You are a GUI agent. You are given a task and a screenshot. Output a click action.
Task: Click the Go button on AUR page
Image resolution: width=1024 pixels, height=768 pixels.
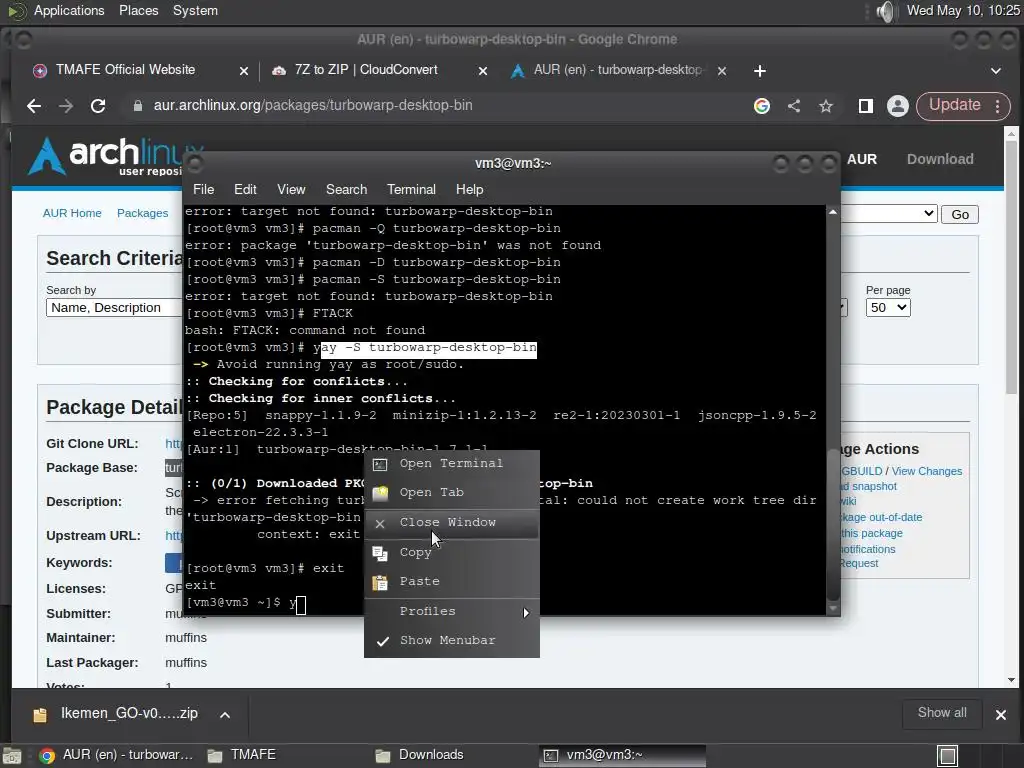point(959,214)
